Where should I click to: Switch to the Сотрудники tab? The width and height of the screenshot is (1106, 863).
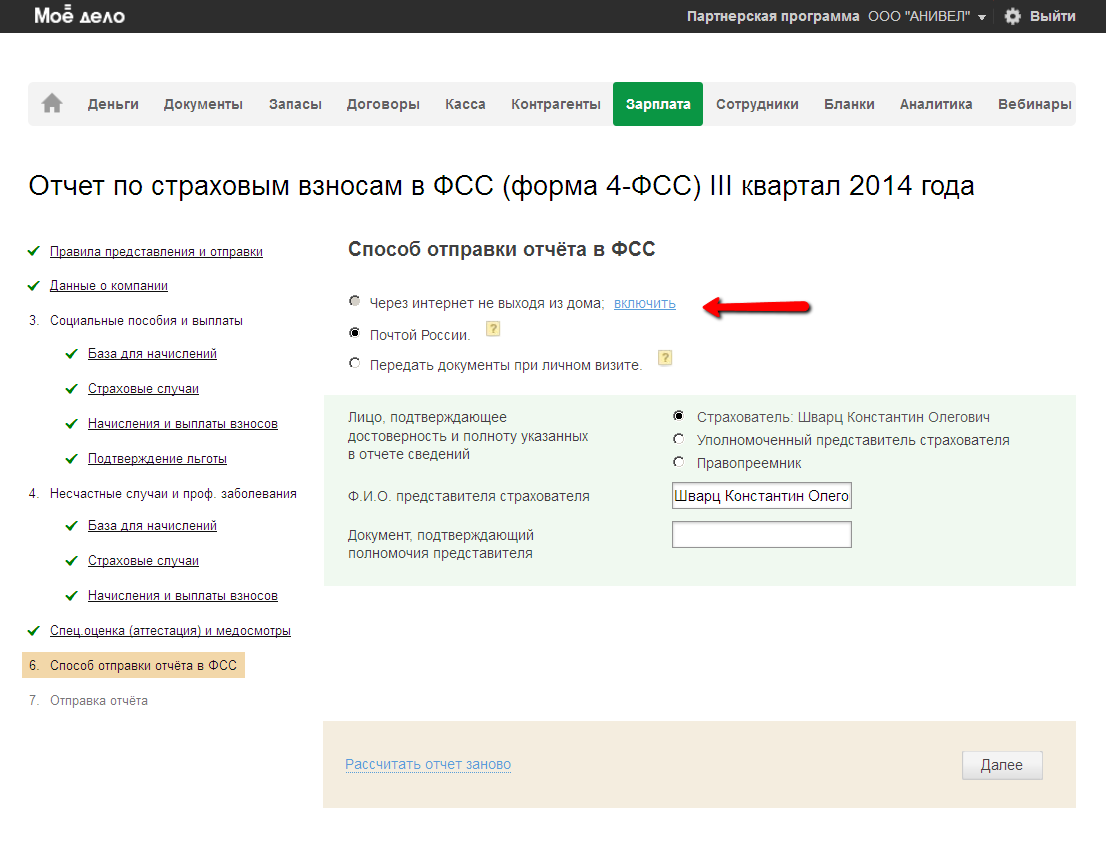[757, 104]
